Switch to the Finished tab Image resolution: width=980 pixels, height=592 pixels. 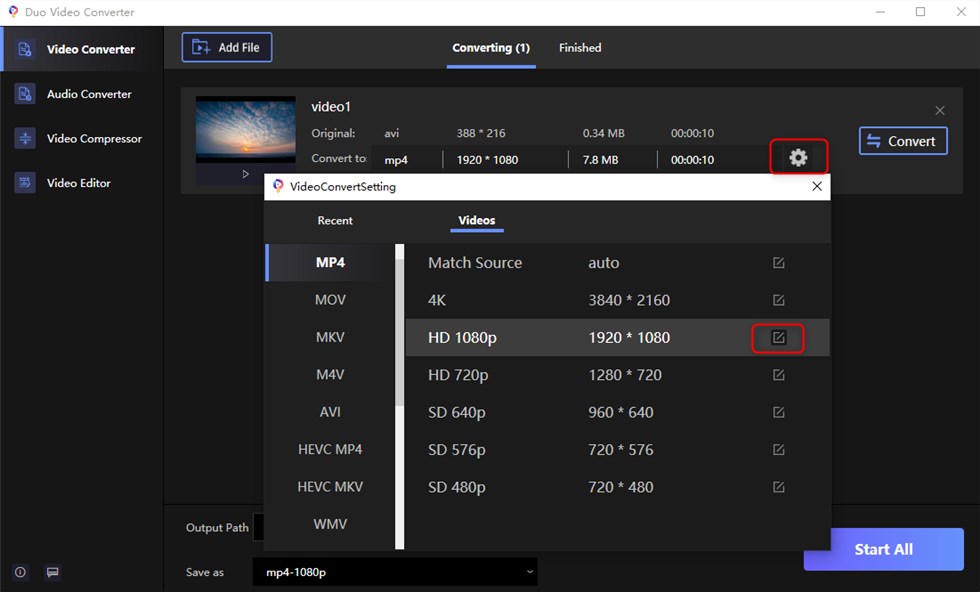[x=580, y=48]
